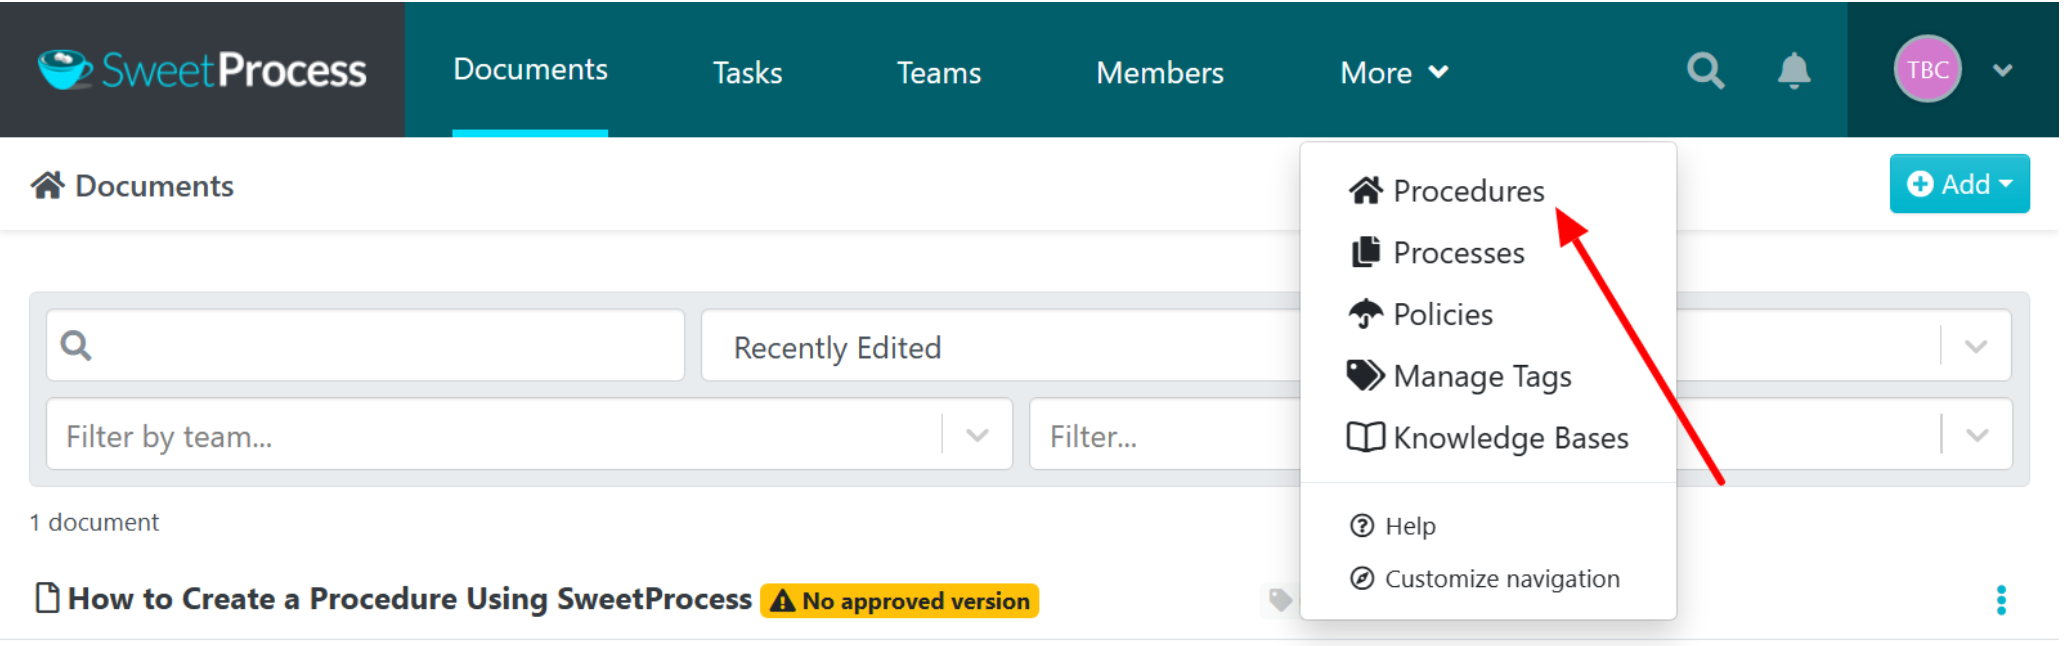Expand the account menu chevron beside avatar
Viewport: 2064px width, 646px height.
[2002, 70]
